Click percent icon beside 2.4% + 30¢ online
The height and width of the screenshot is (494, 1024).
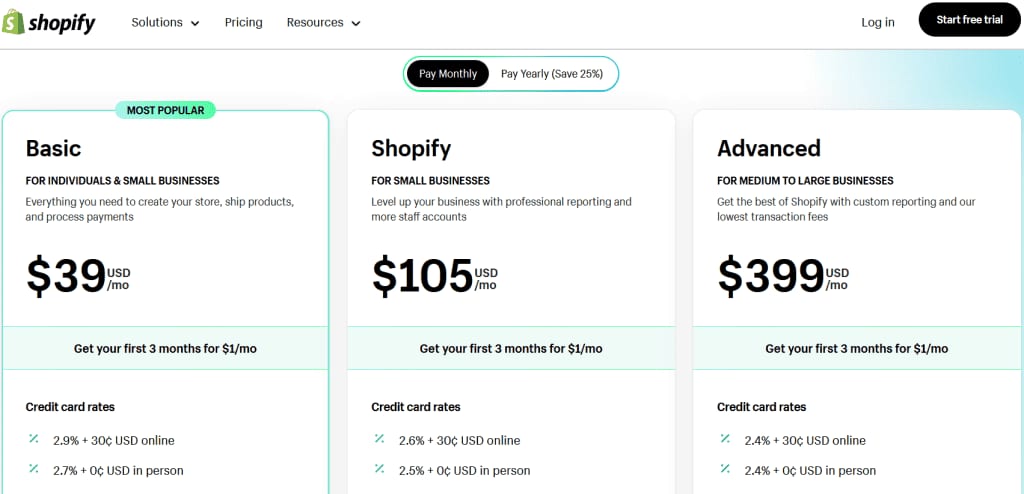pyautogui.click(x=725, y=438)
